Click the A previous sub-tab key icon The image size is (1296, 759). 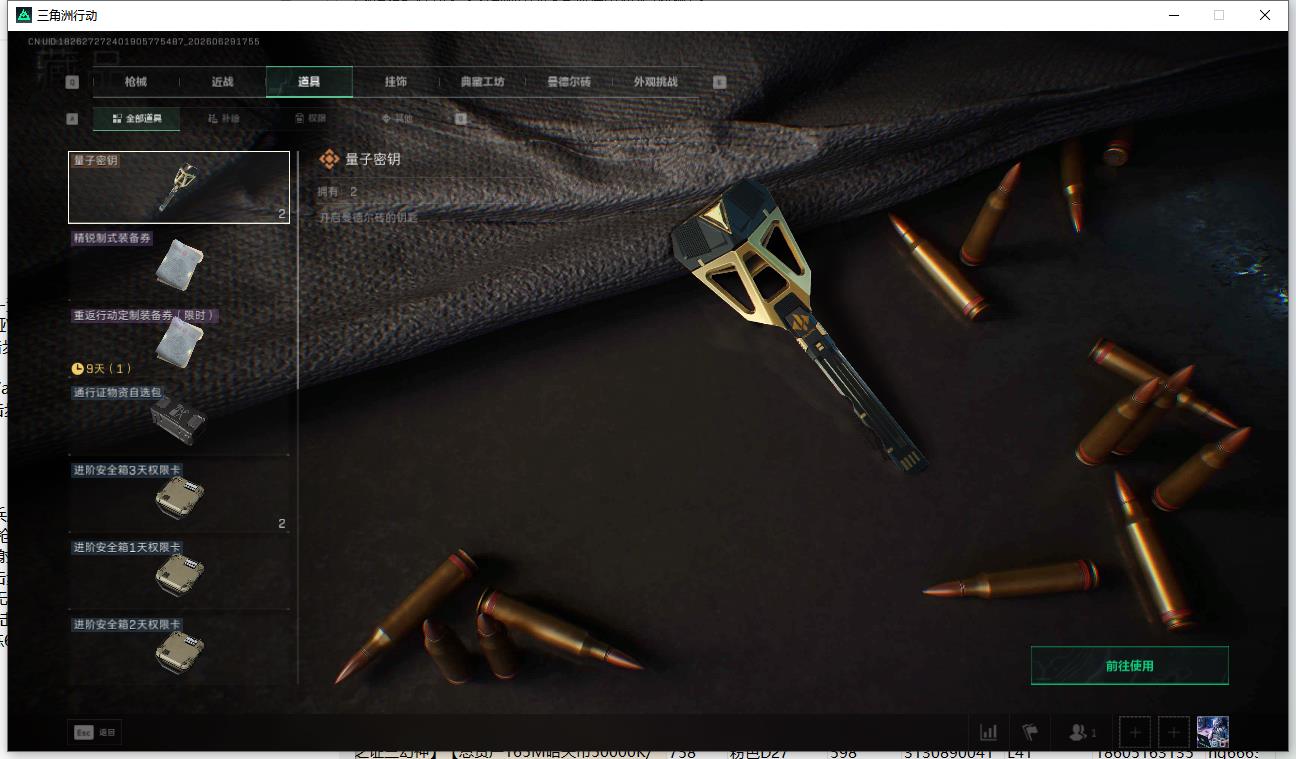tap(72, 118)
